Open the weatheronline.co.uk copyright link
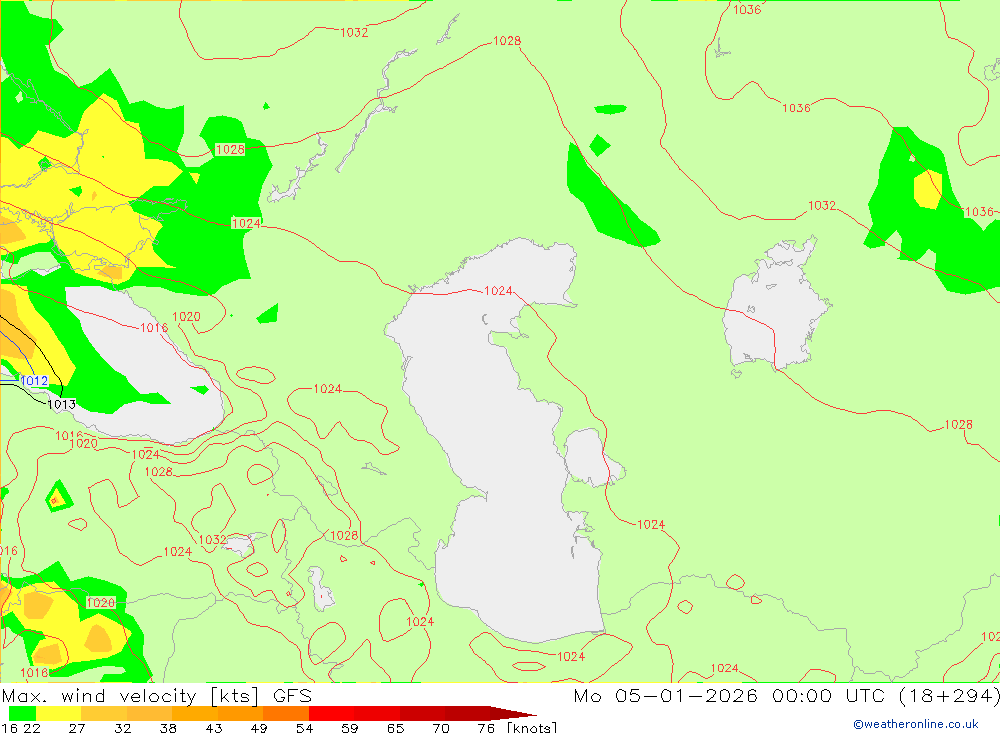 click(x=916, y=724)
